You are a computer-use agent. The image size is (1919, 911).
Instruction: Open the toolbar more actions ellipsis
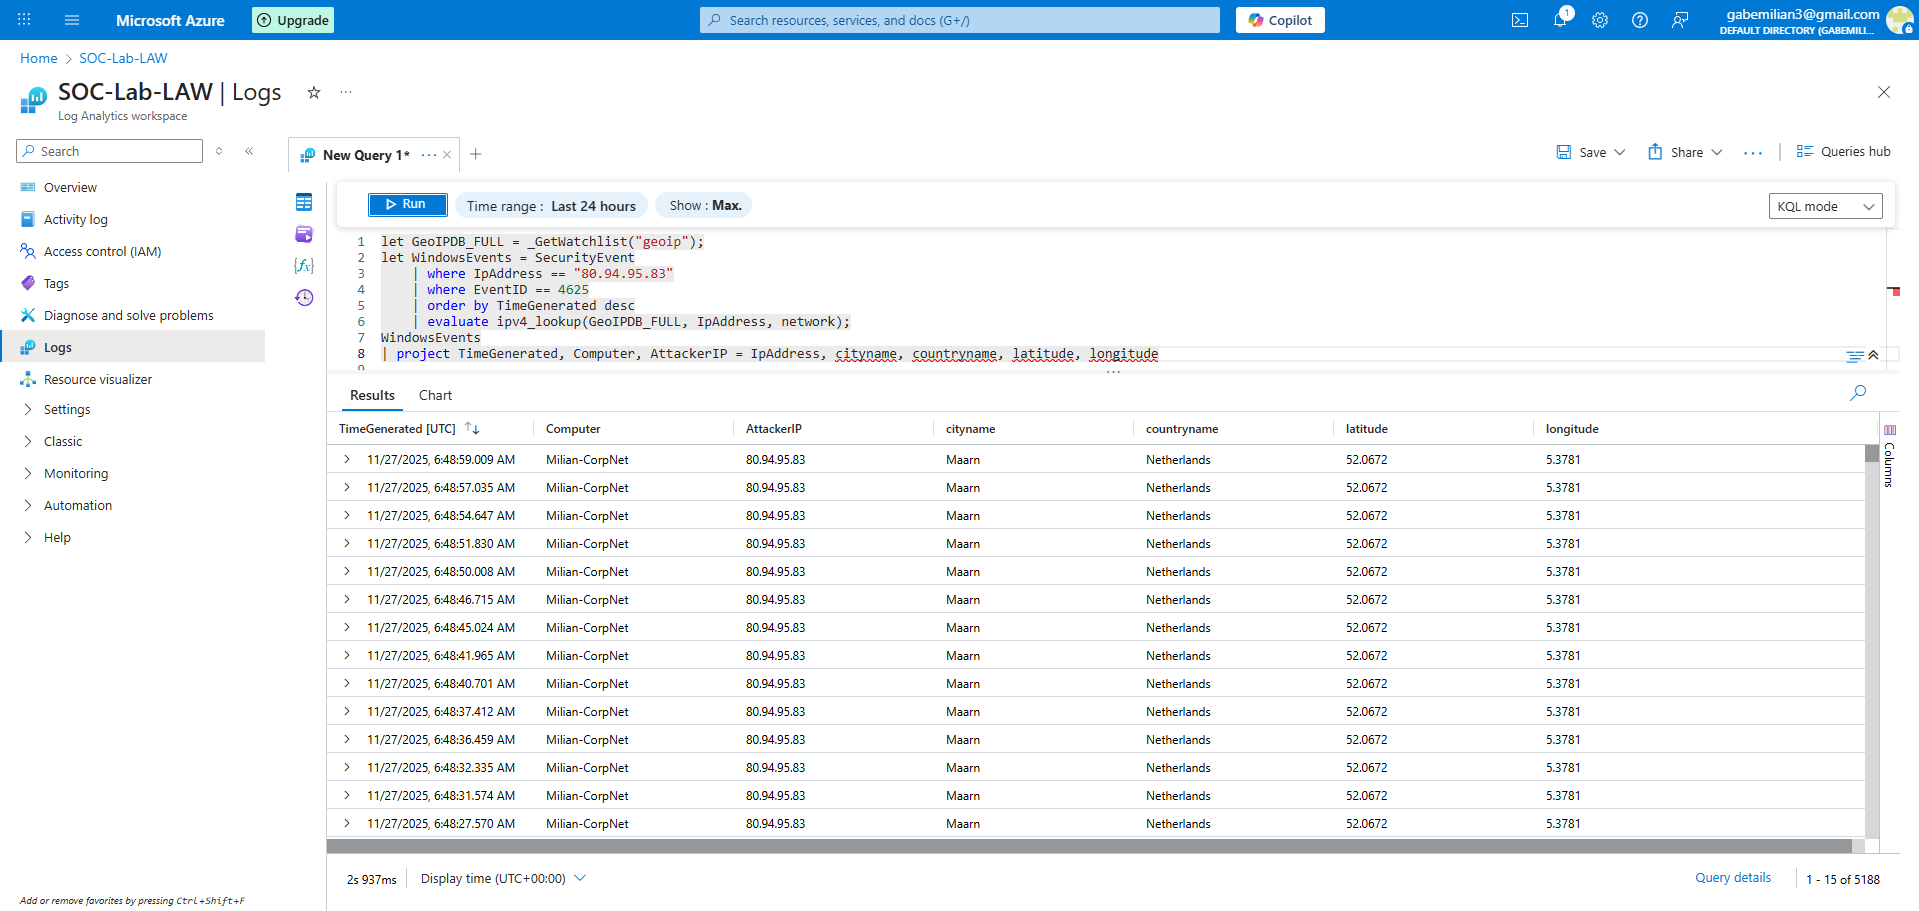pos(1753,152)
